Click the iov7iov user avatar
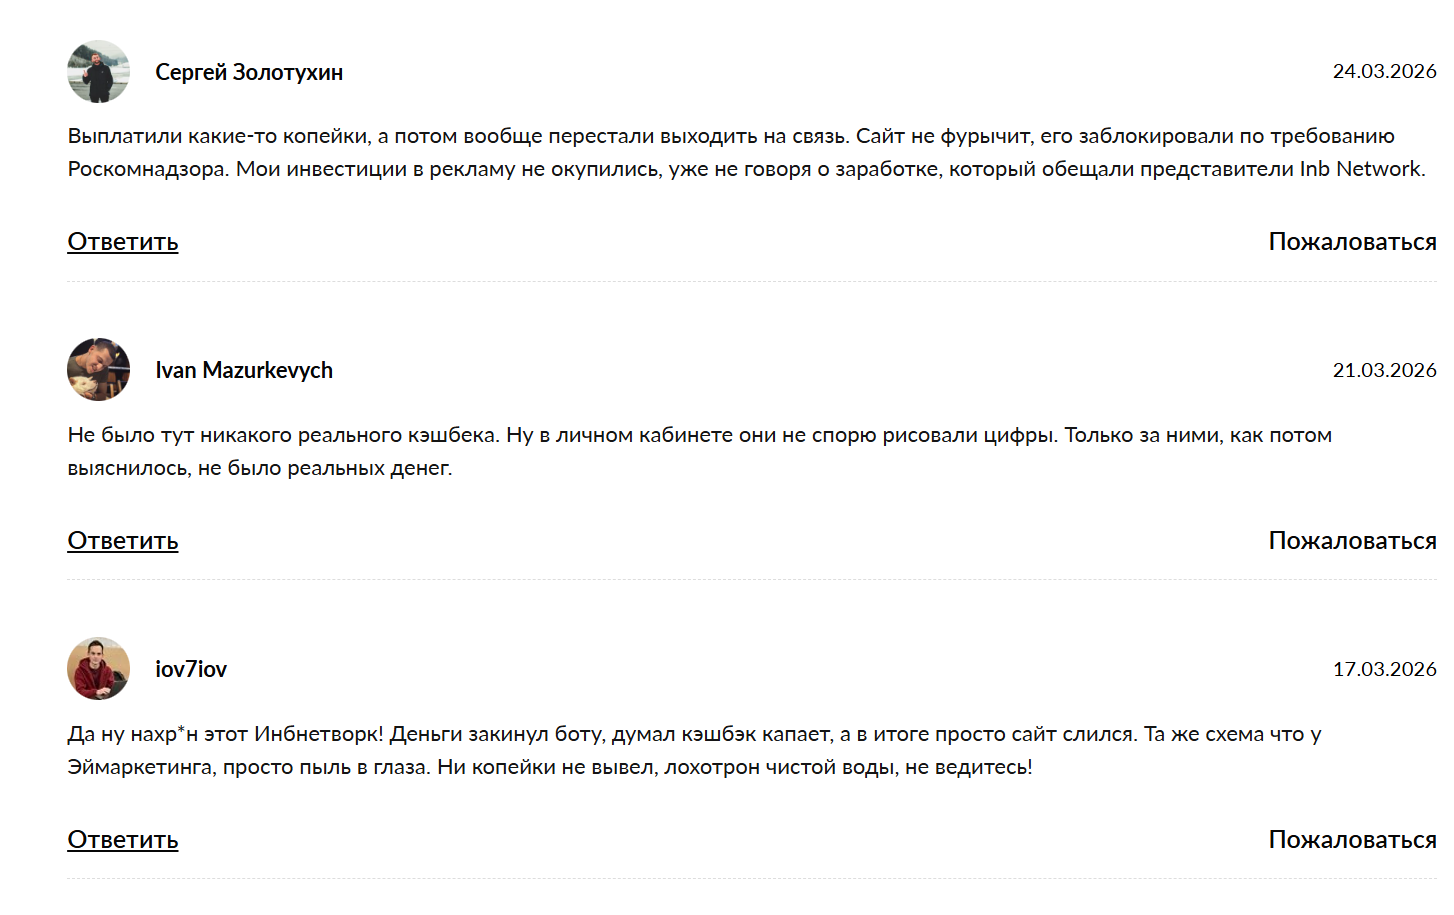Image resolution: width=1454 pixels, height=915 pixels. 98,669
